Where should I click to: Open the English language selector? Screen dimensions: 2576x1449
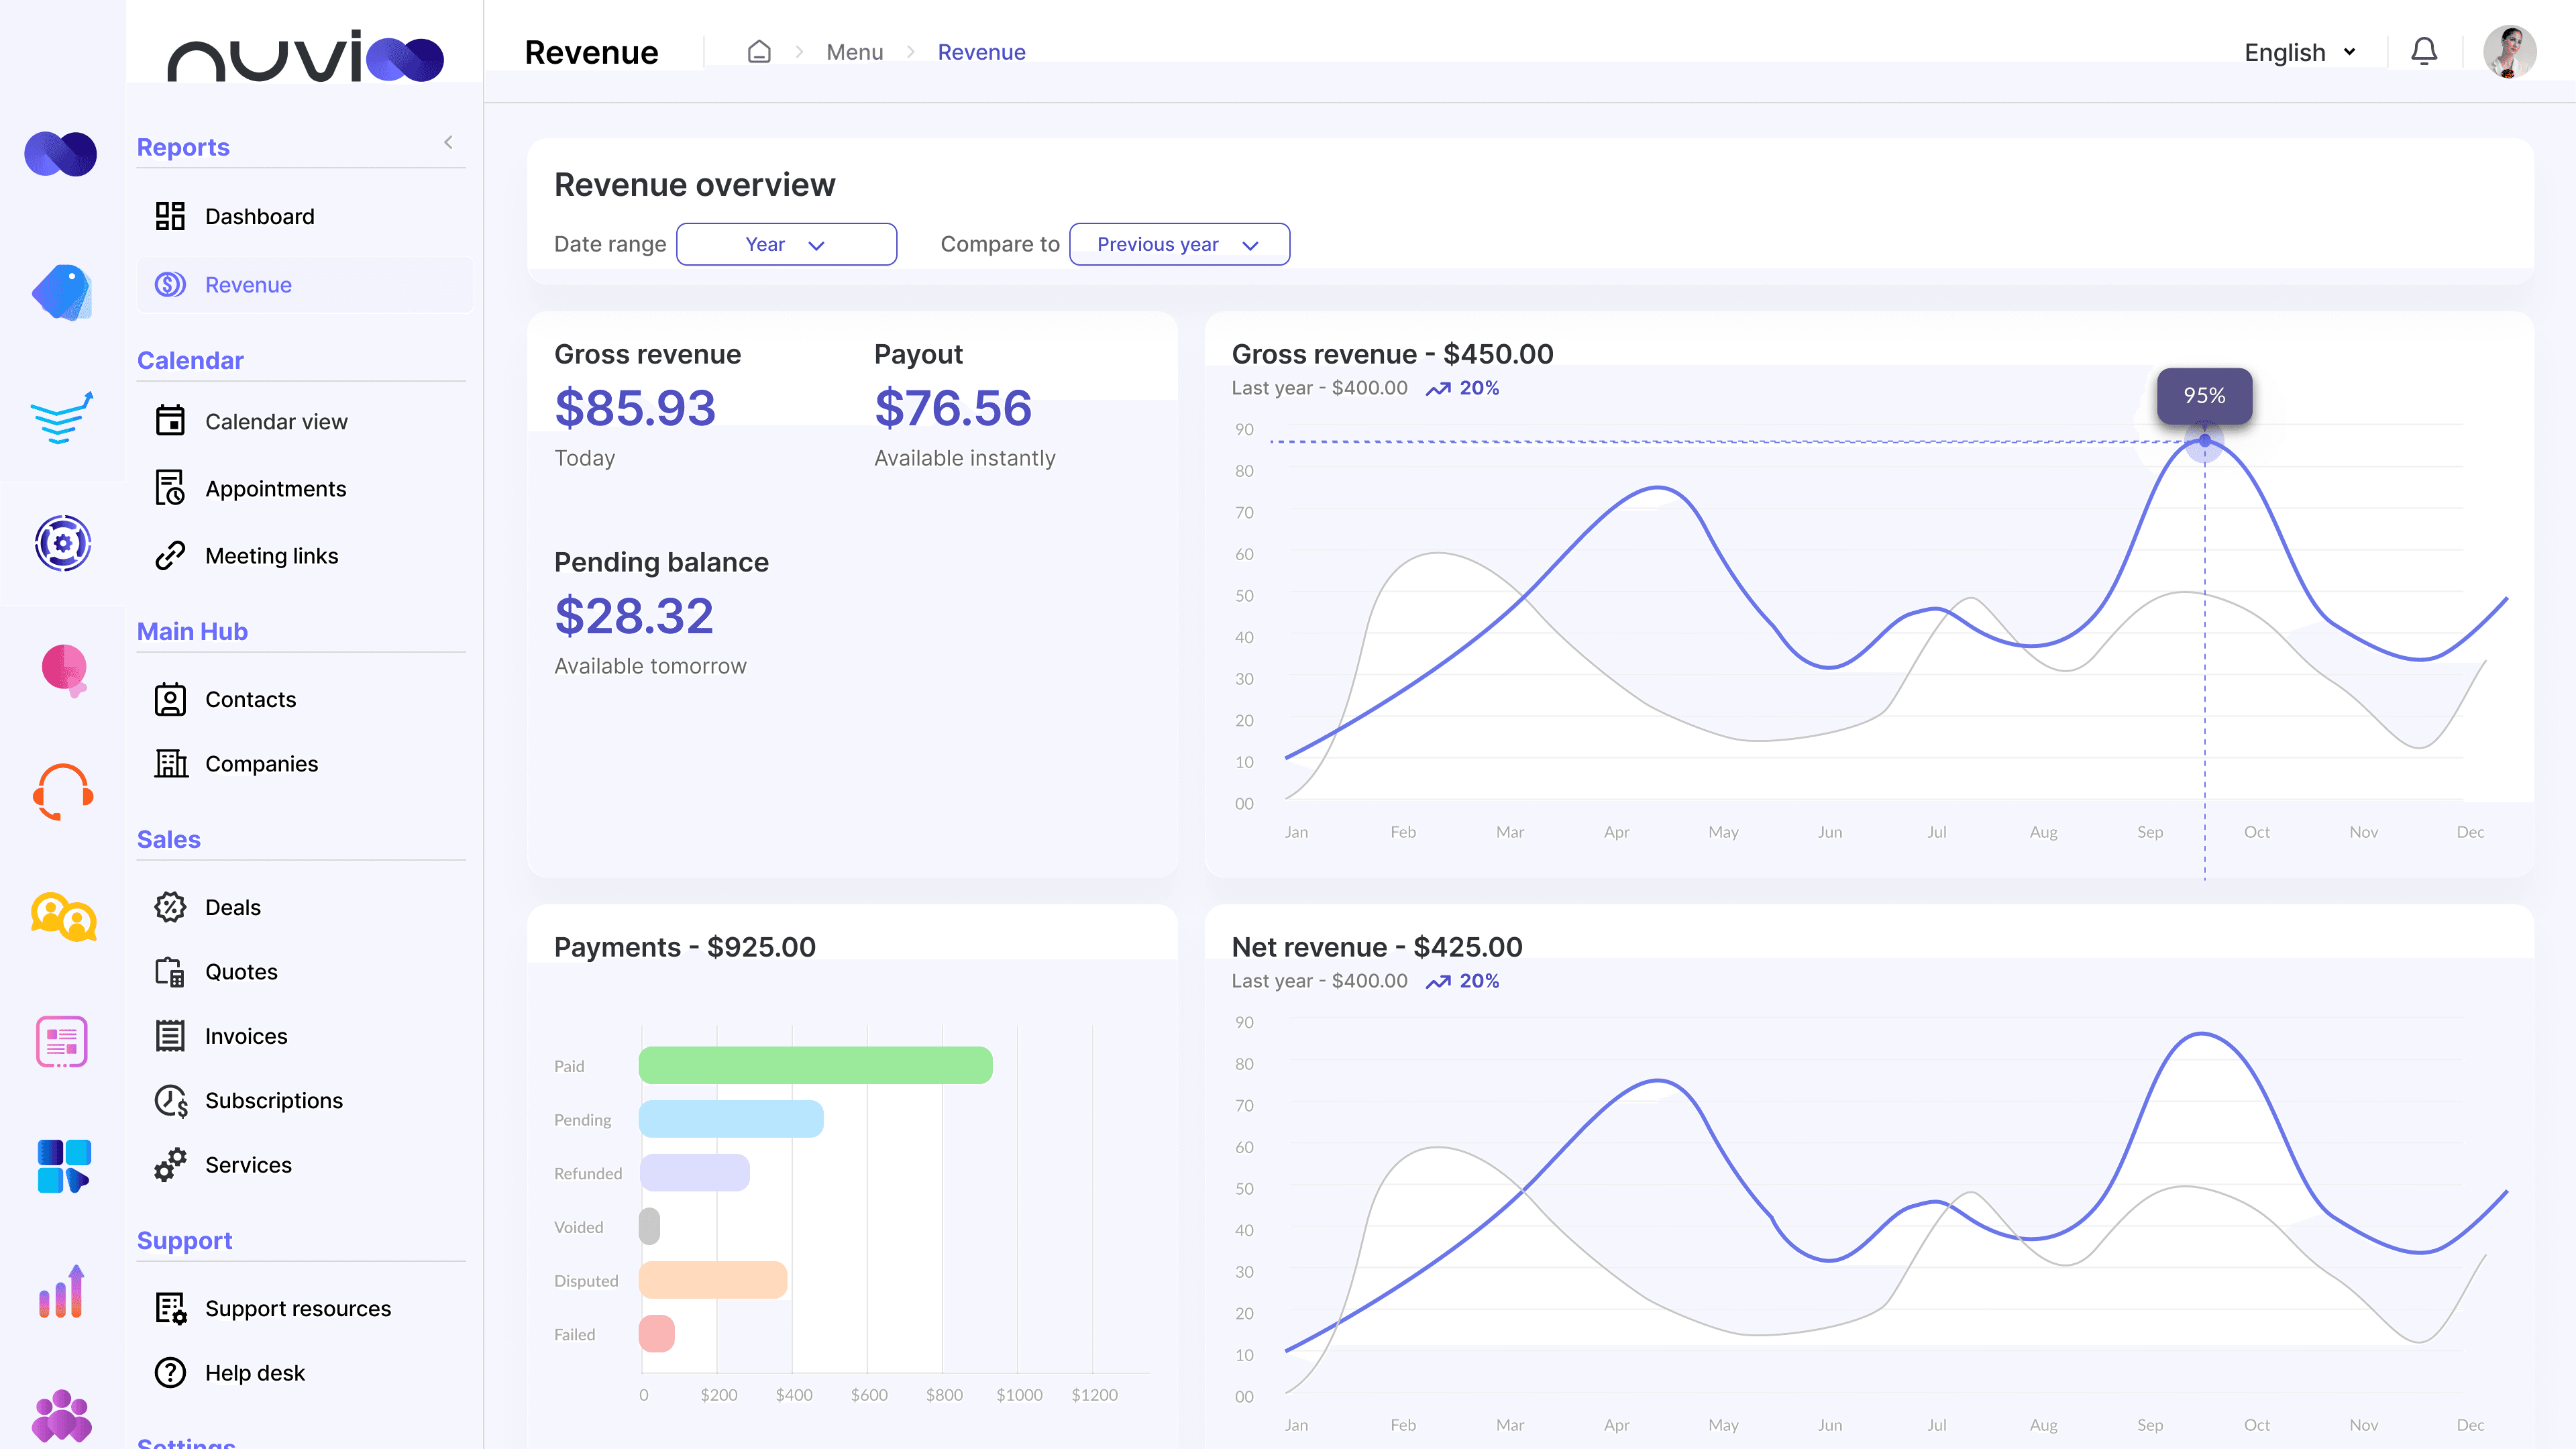pyautogui.click(x=2299, y=52)
